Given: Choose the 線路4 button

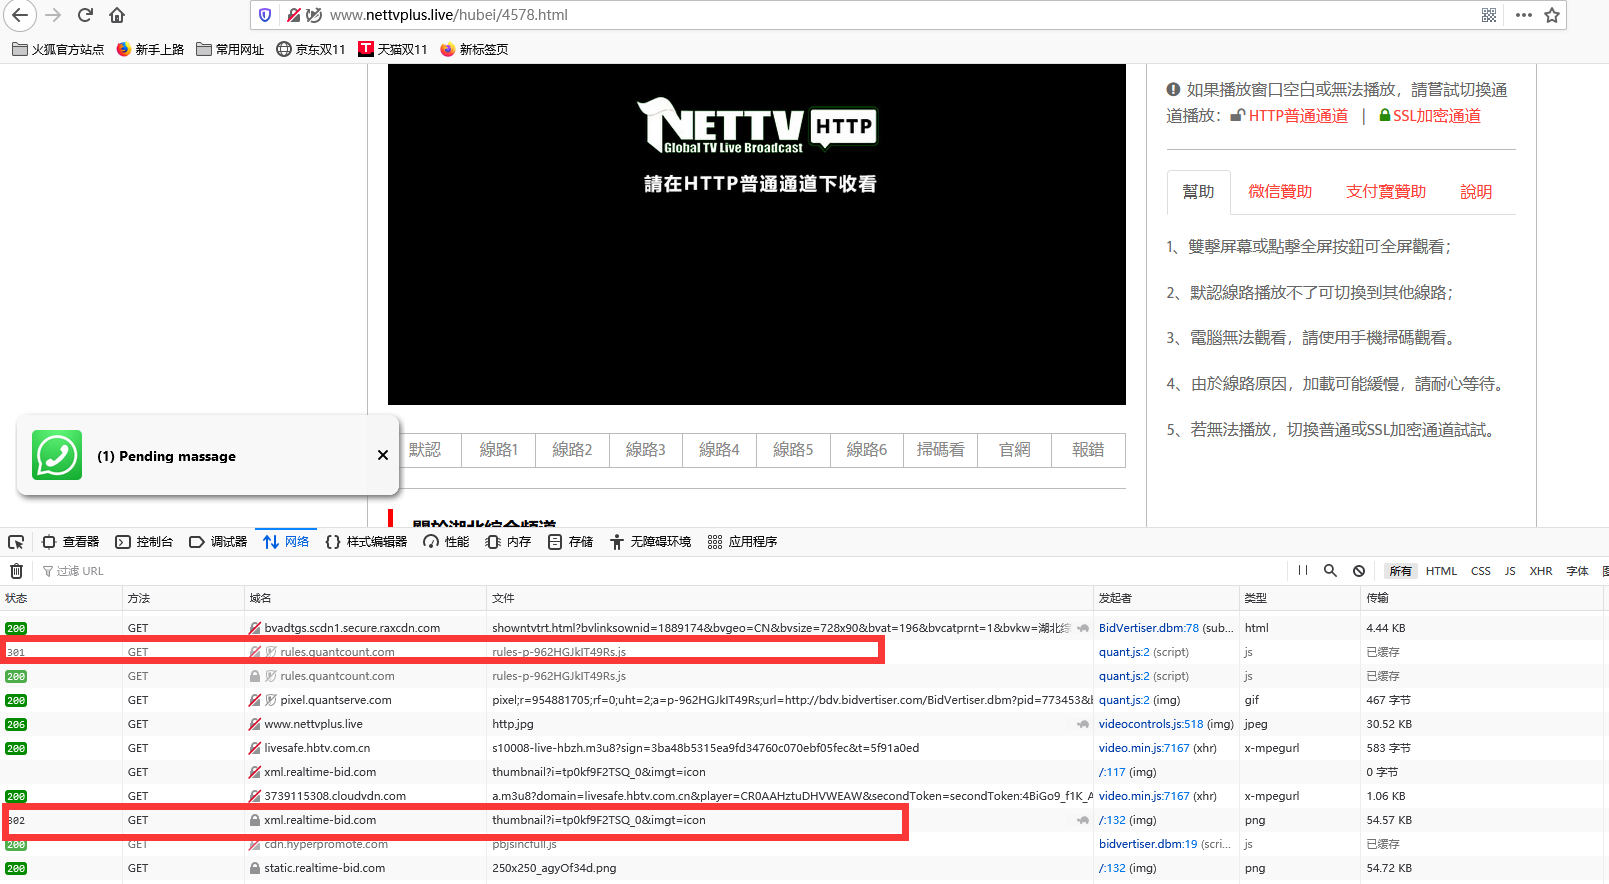Looking at the screenshot, I should click(719, 450).
